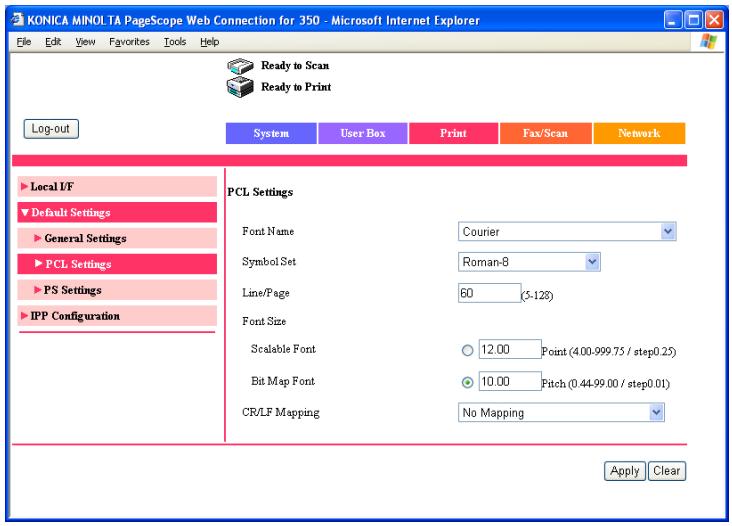Maximize the Internet Explorer window
Viewport: 732px width, 526px height.
(694, 20)
